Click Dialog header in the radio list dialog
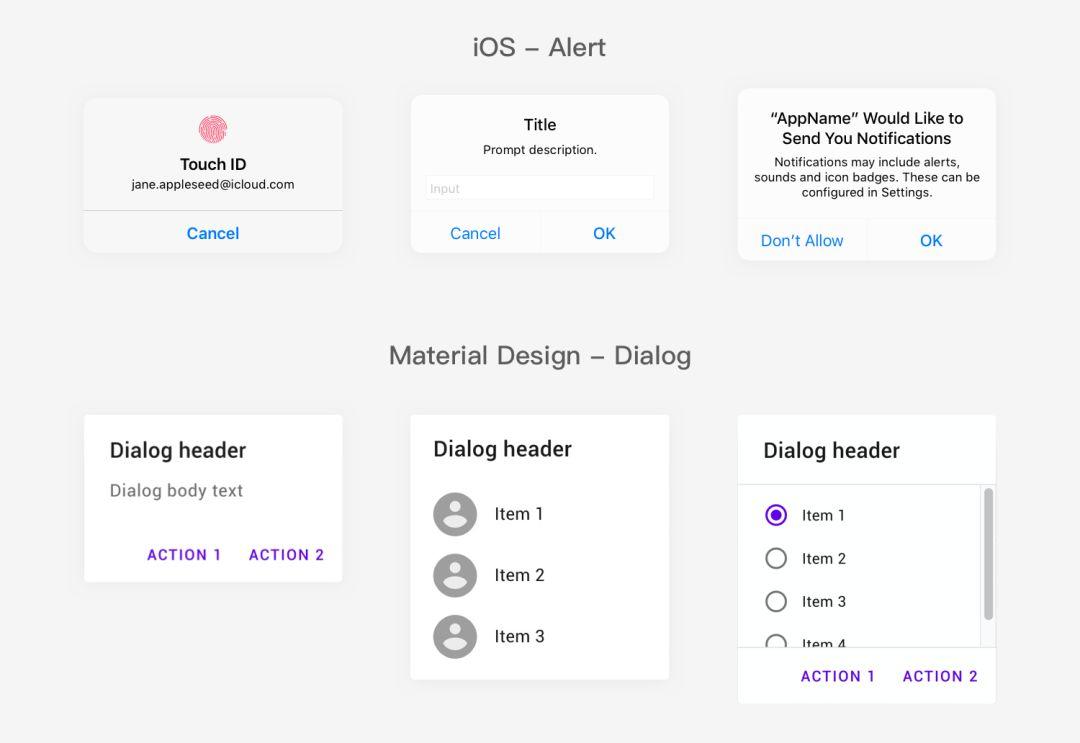 click(x=831, y=450)
